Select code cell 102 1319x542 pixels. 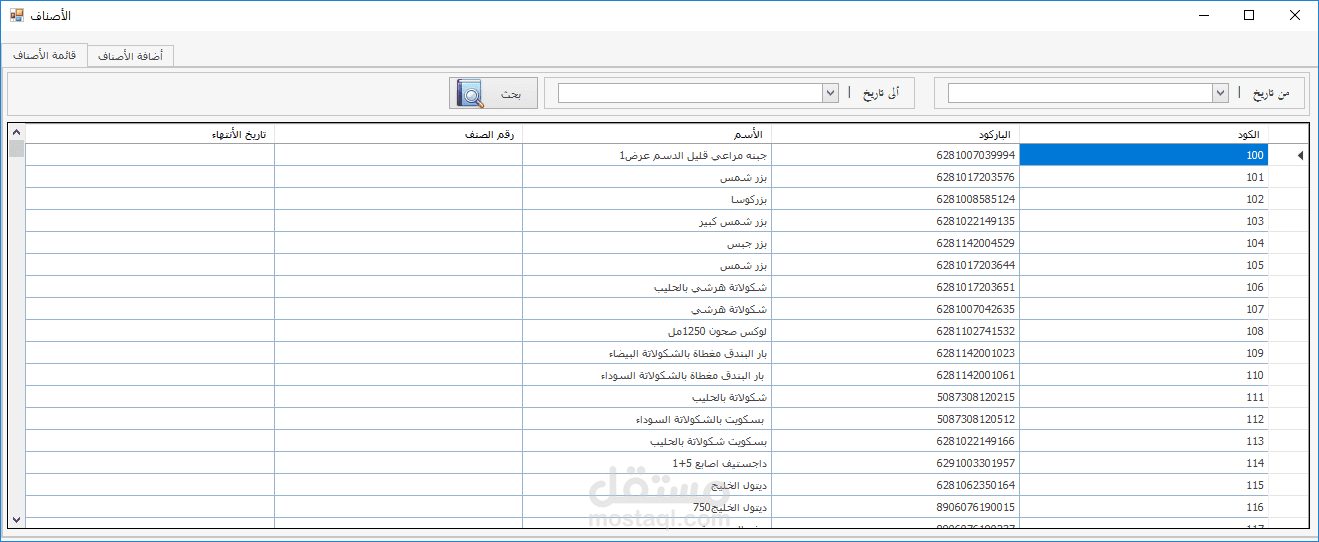(x=1144, y=199)
